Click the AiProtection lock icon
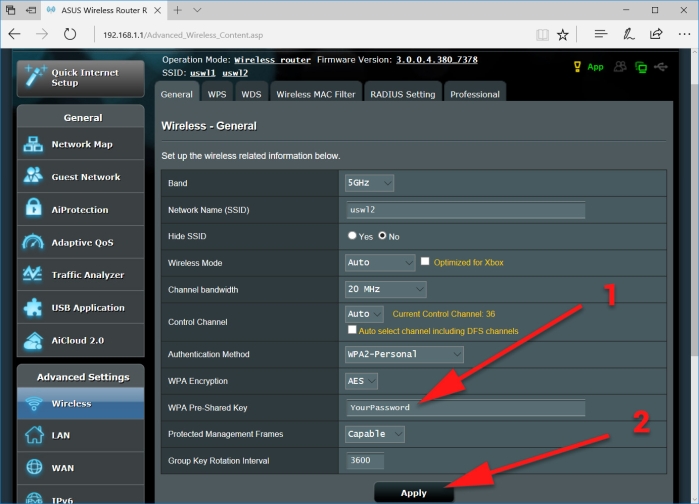The image size is (699, 504). coord(33,209)
